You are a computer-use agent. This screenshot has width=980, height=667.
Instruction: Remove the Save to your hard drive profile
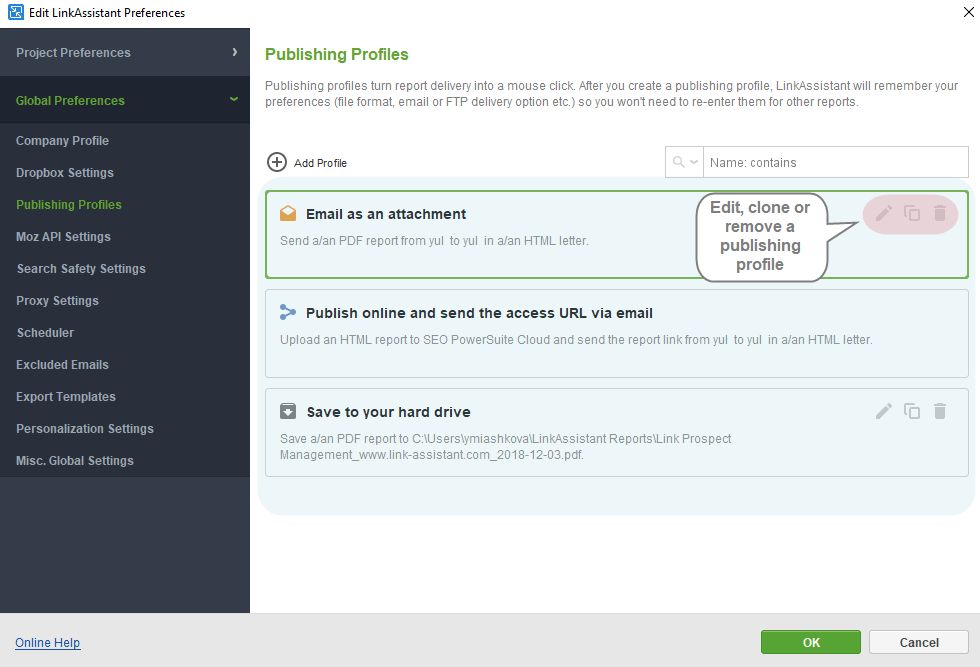pos(940,411)
